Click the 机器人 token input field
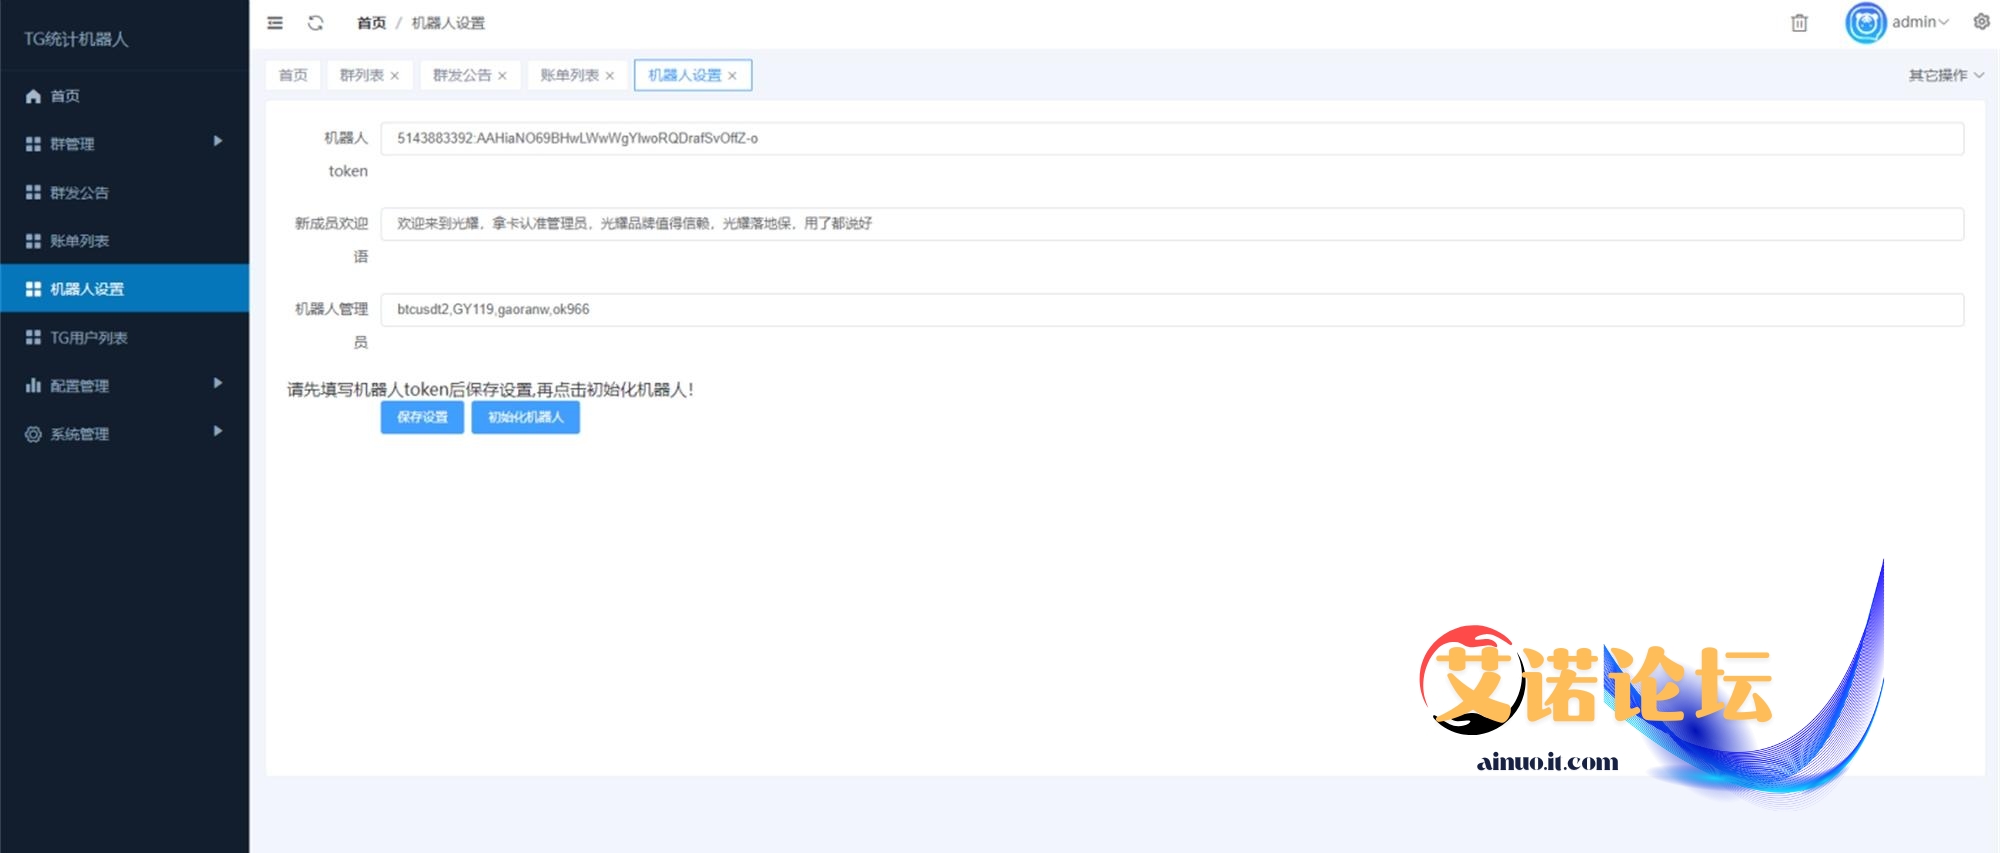Viewport: 2000px width, 853px height. 1171,138
